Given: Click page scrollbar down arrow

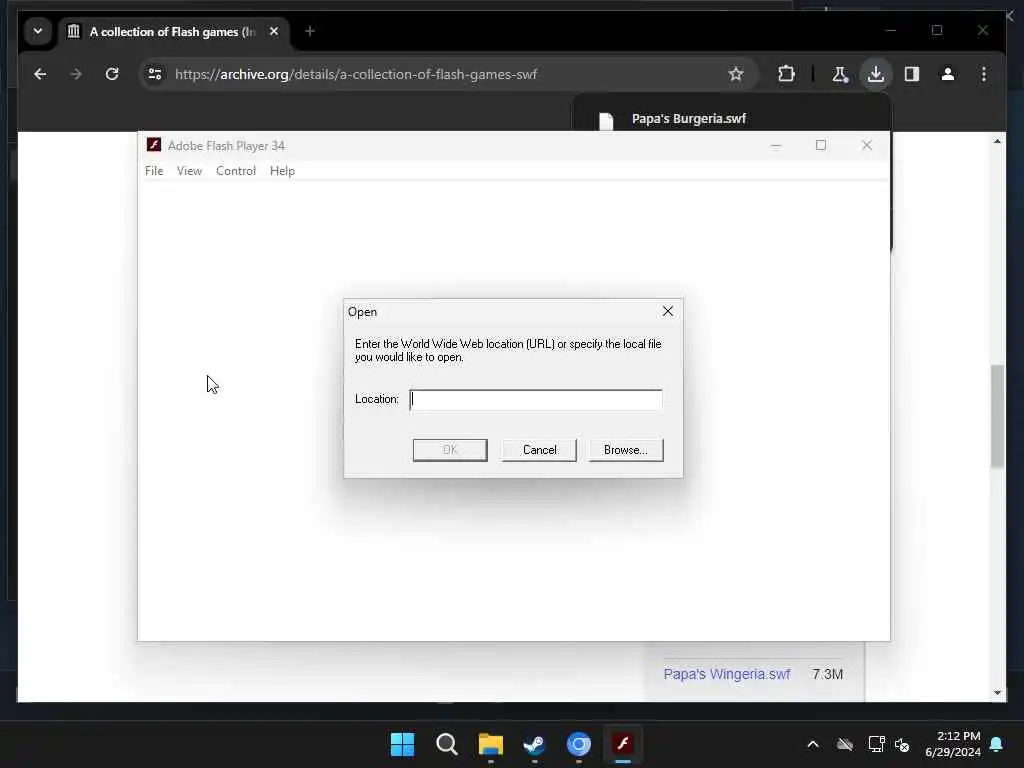Looking at the screenshot, I should [x=997, y=693].
